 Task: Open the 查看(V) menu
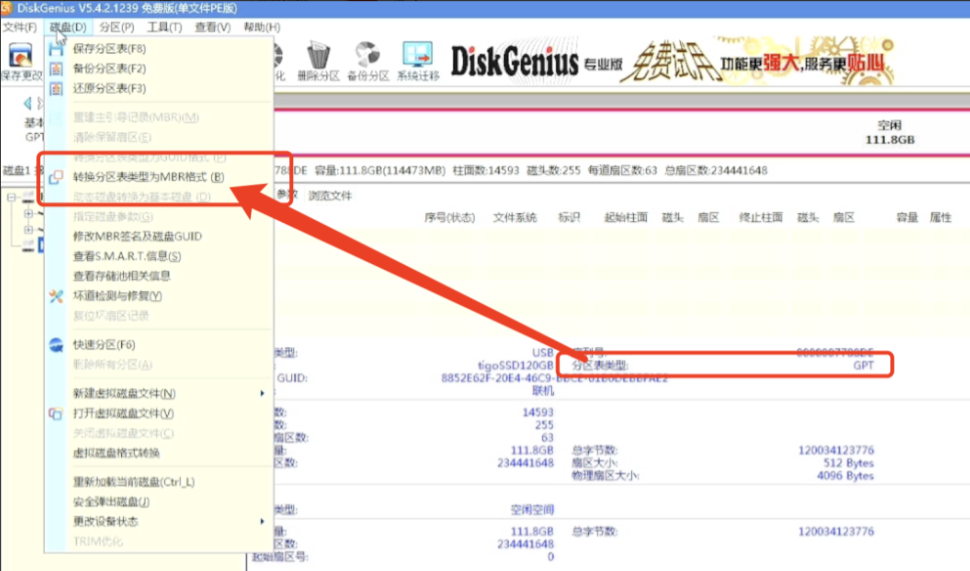213,27
